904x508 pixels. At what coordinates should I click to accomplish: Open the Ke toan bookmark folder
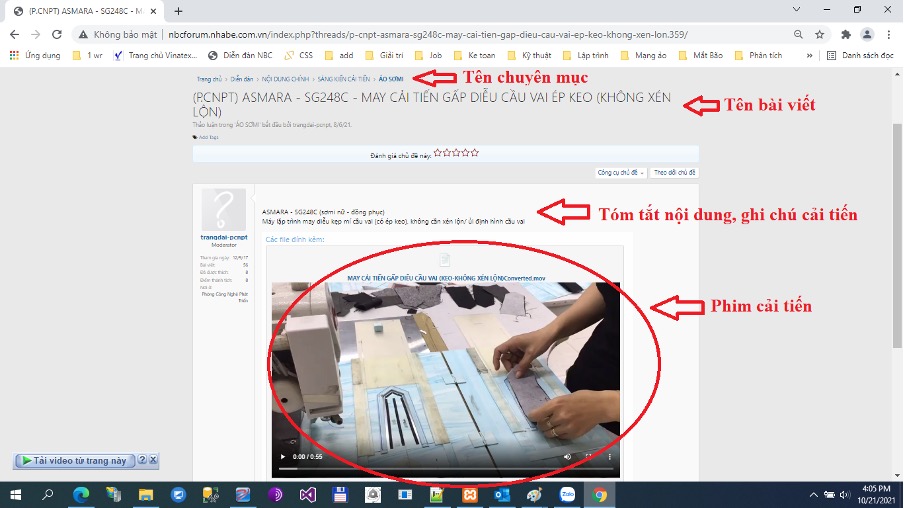[x=474, y=55]
